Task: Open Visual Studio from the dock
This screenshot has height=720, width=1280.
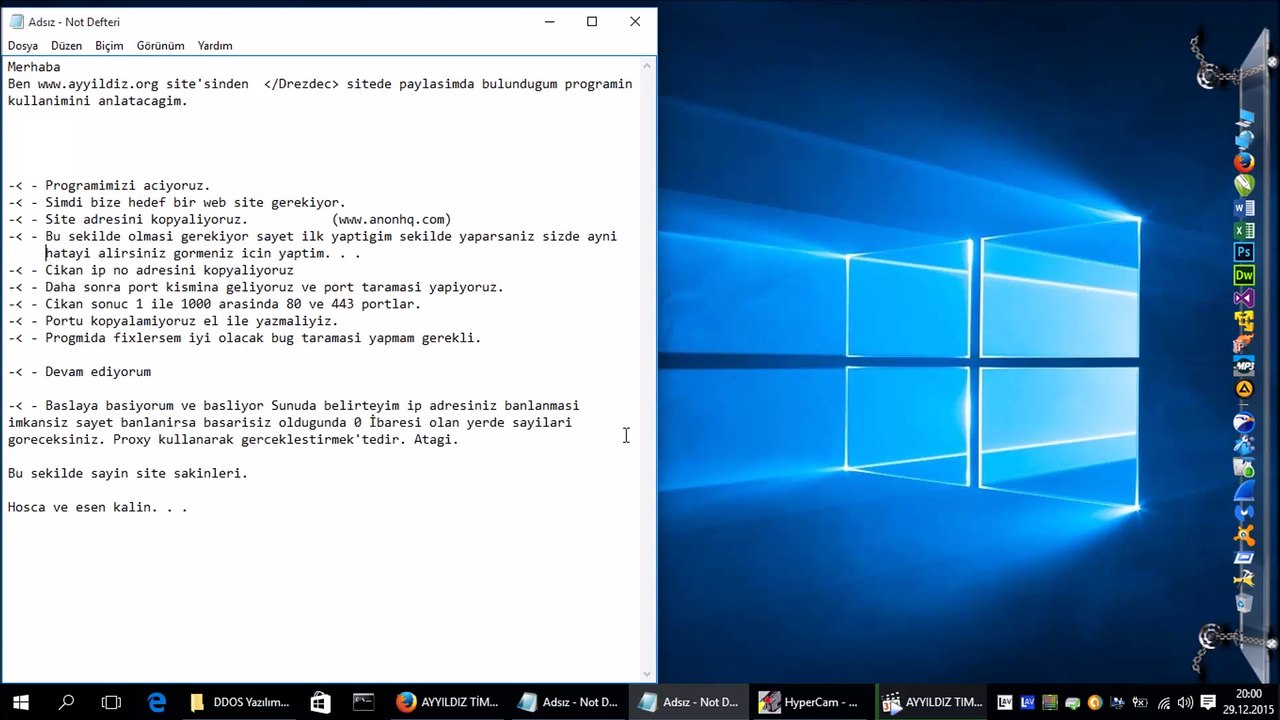Action: pyautogui.click(x=1244, y=299)
